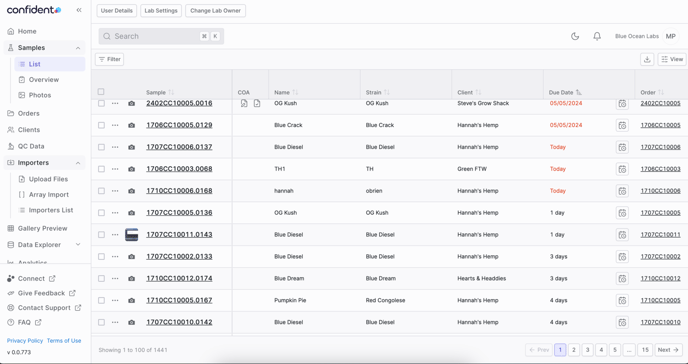Check the select-all header checkbox
This screenshot has height=364, width=688.
click(101, 92)
